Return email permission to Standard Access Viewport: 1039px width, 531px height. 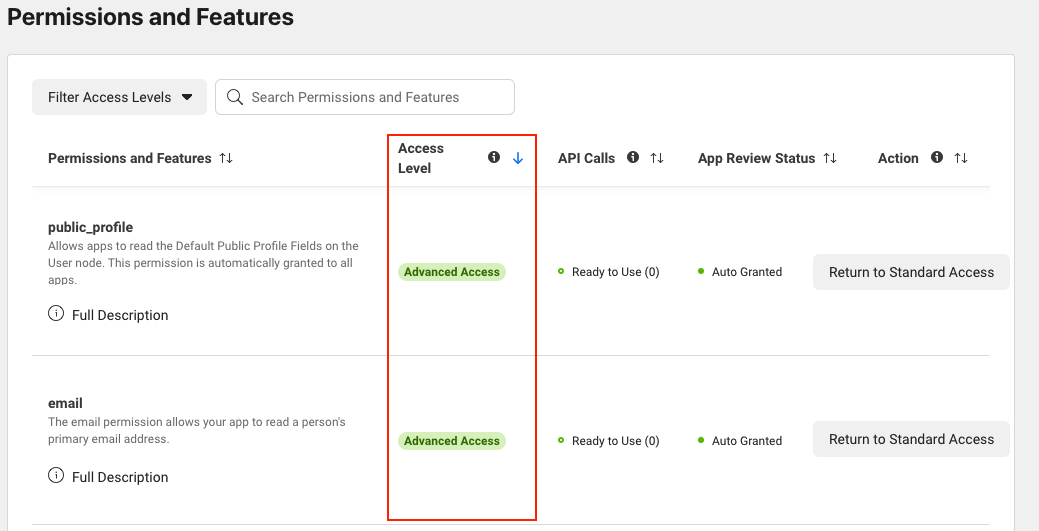(x=911, y=439)
